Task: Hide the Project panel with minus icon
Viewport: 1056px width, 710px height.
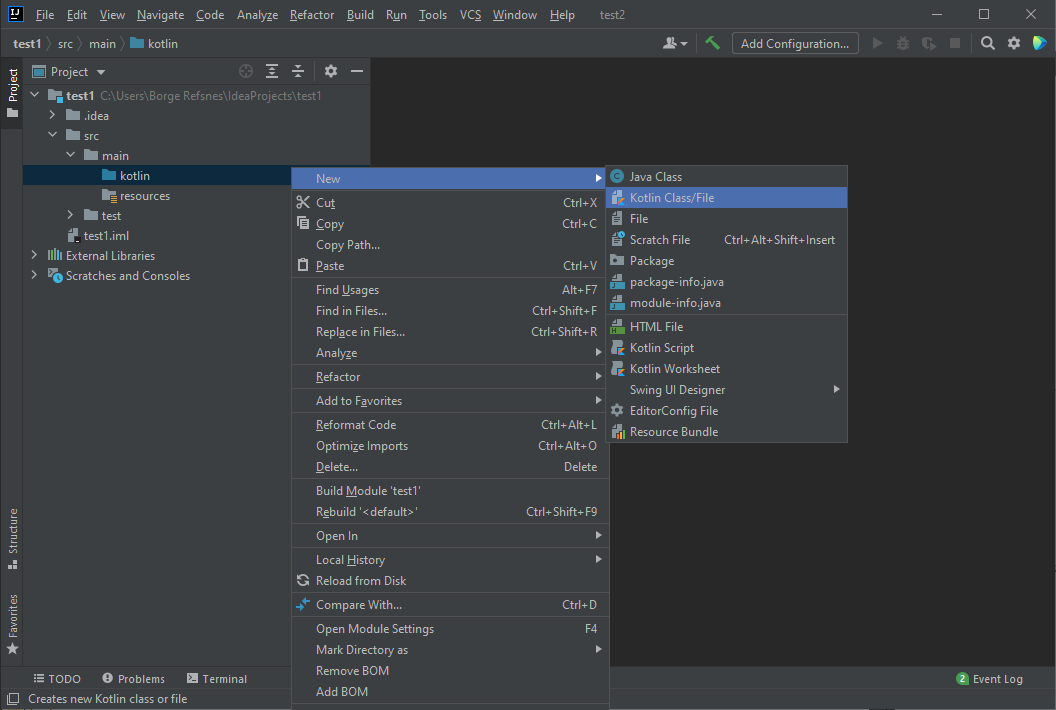Action: (357, 72)
